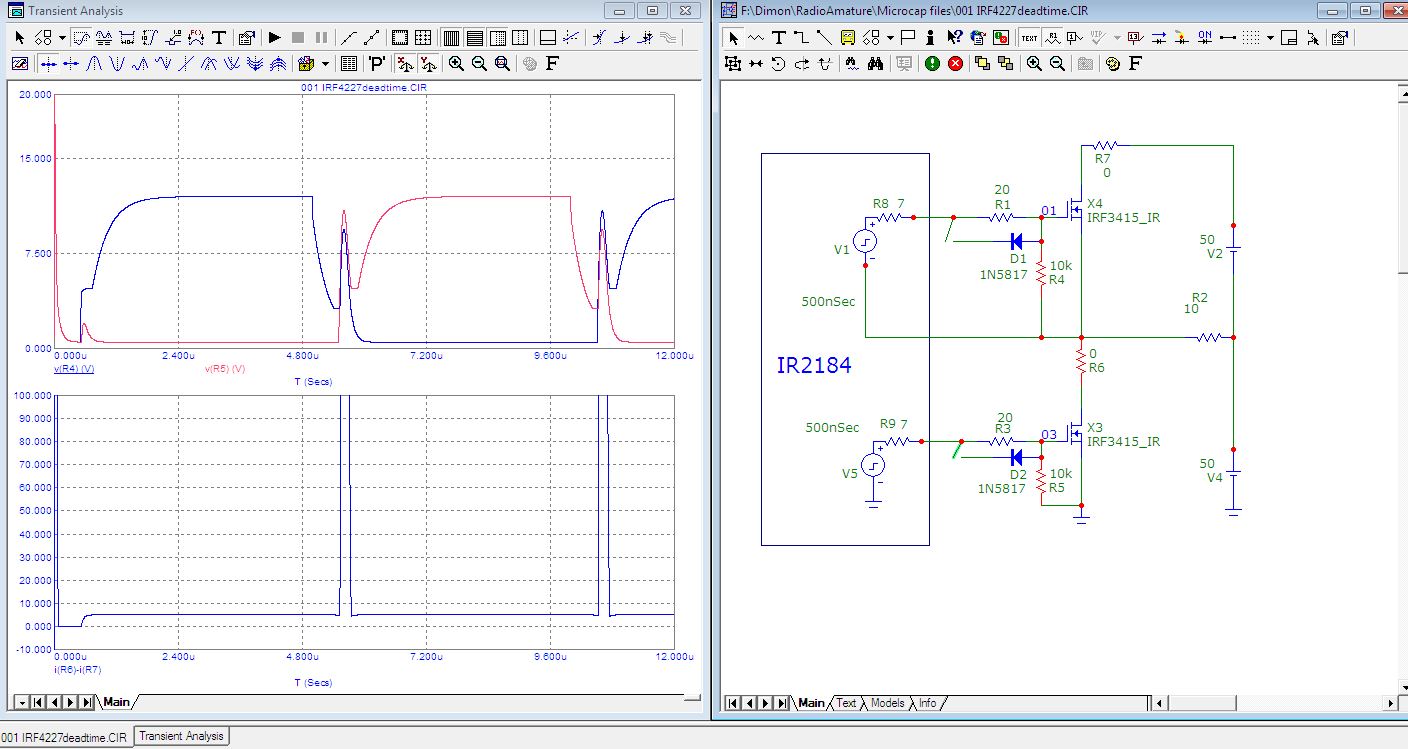Zoom out on the transient analysis plot
Image resolution: width=1408 pixels, height=749 pixels.
pyautogui.click(x=479, y=63)
